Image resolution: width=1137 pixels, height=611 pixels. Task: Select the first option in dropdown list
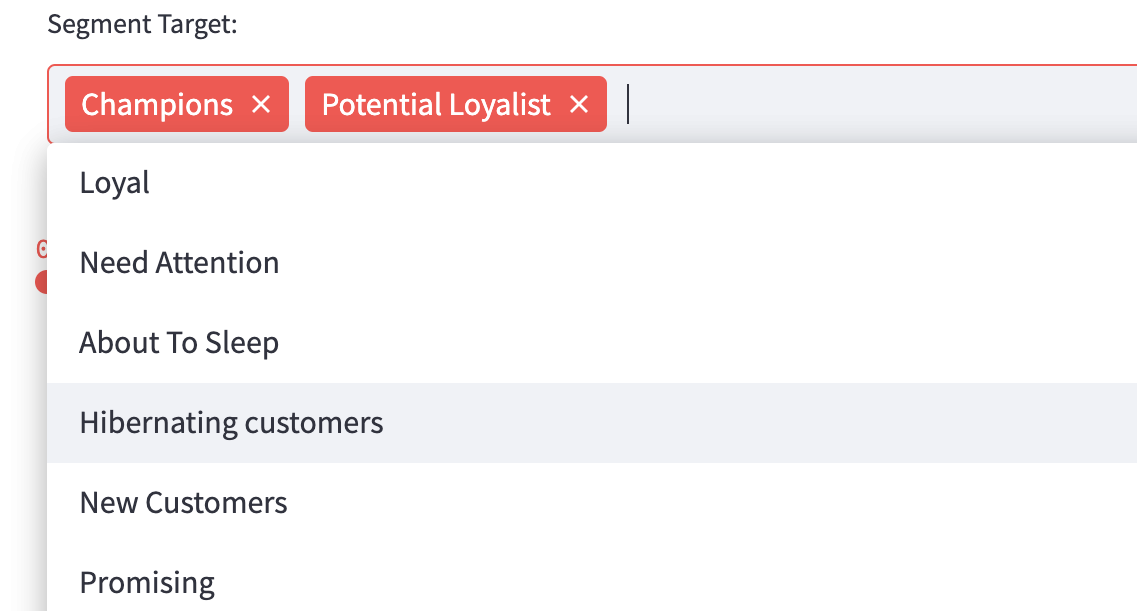click(115, 183)
